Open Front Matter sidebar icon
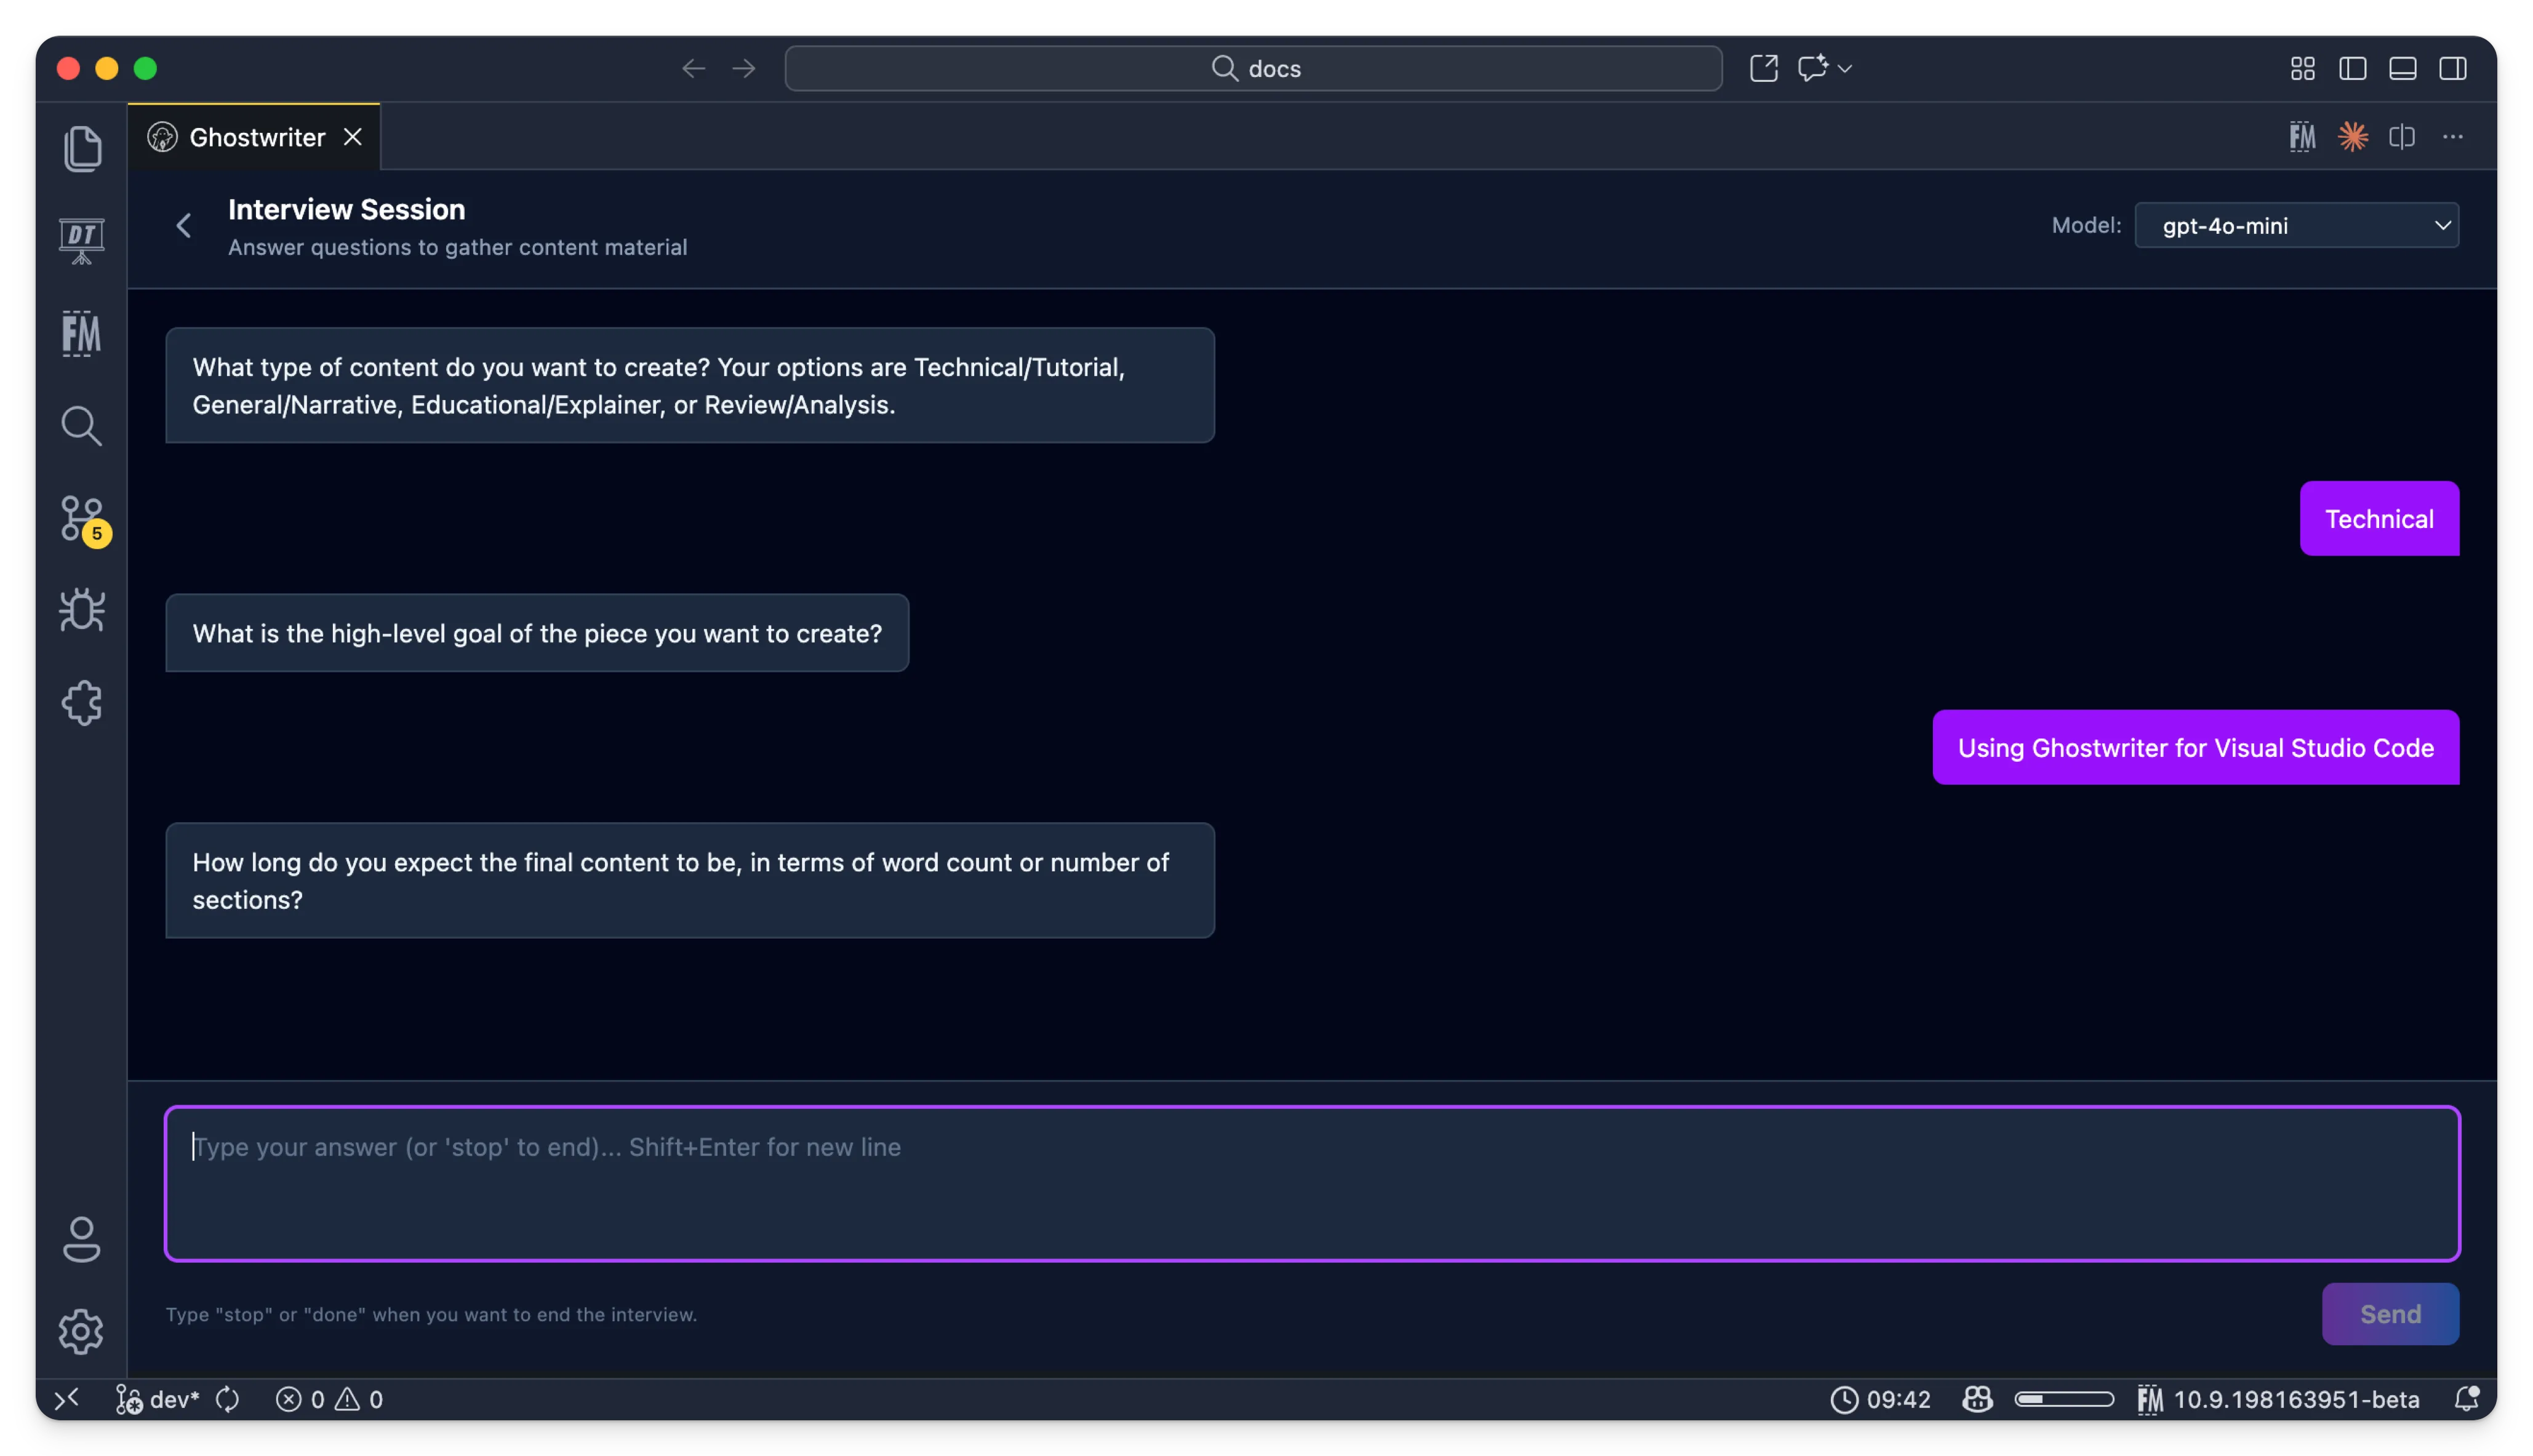Viewport: 2533px width, 1456px height. click(82, 333)
